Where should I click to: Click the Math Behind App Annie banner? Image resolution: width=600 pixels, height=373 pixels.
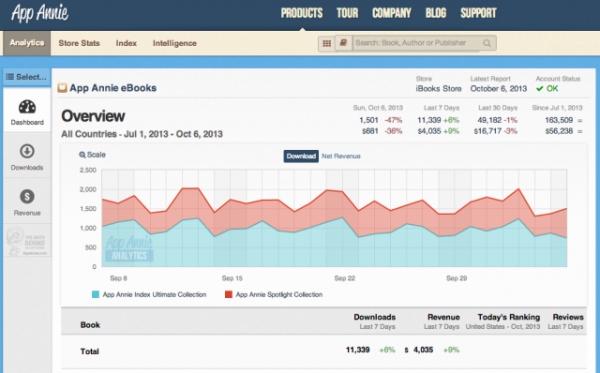click(x=27, y=241)
